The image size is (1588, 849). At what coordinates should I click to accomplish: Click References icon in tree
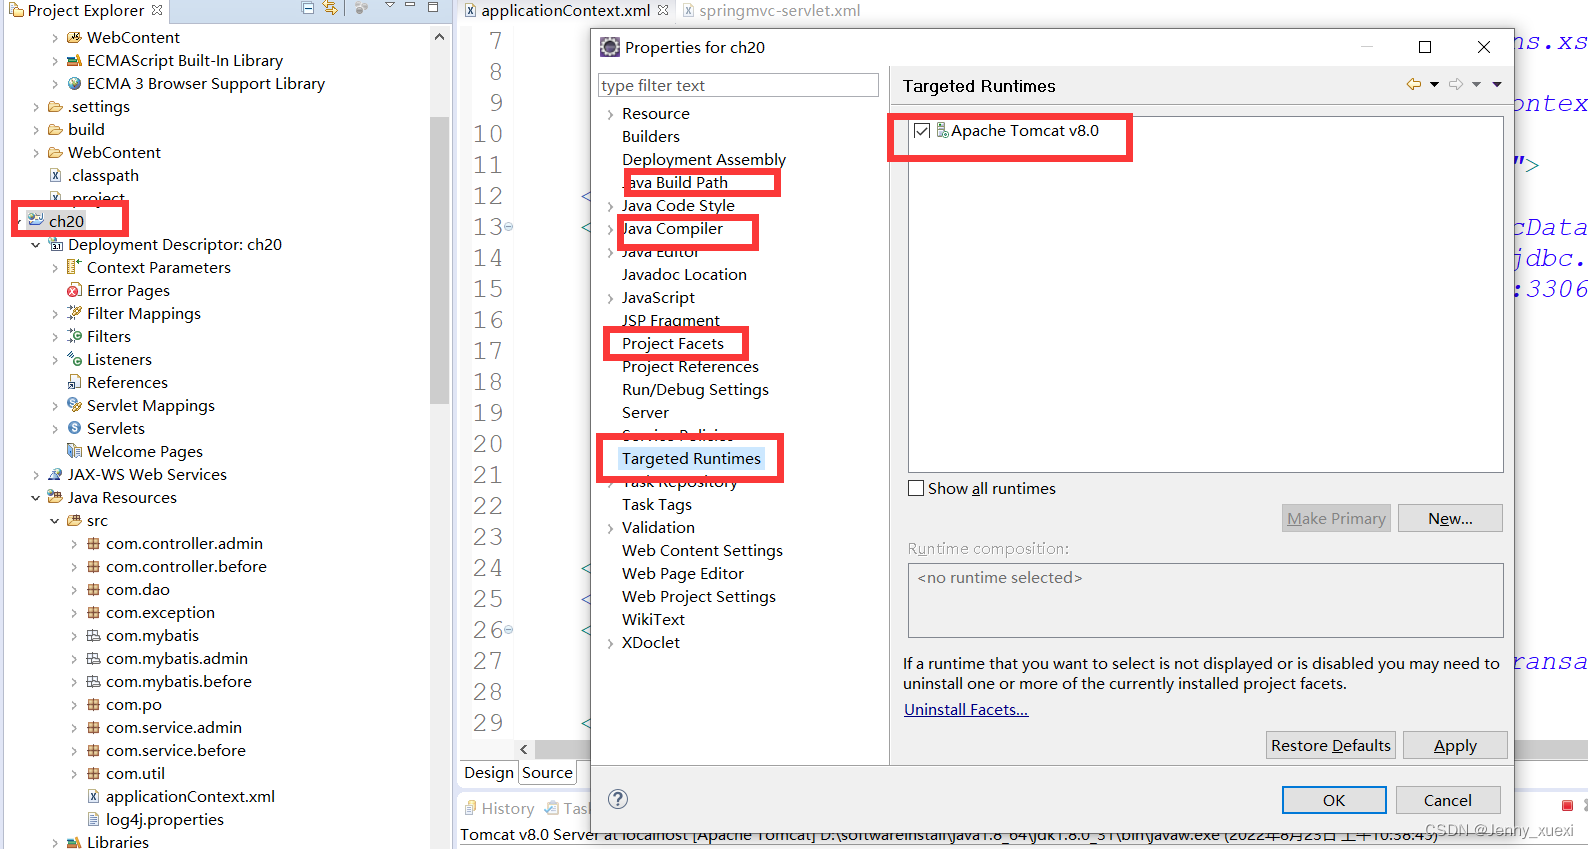[x=74, y=382]
